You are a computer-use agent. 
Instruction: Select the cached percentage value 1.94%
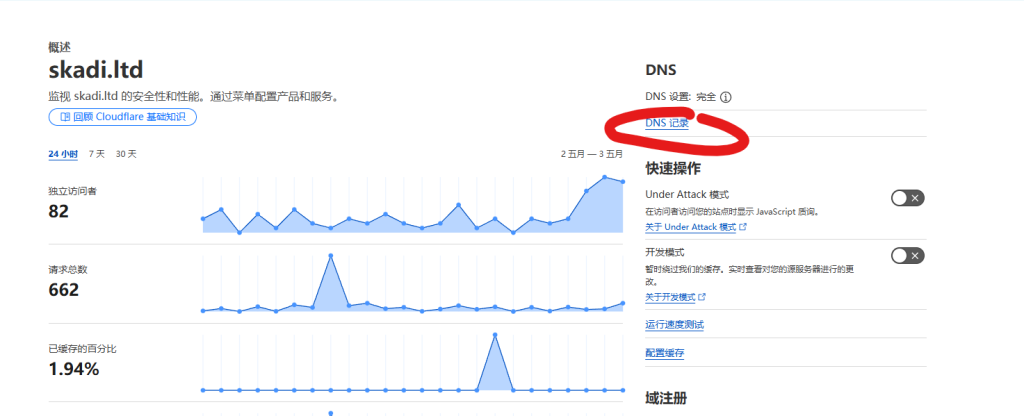(x=73, y=369)
